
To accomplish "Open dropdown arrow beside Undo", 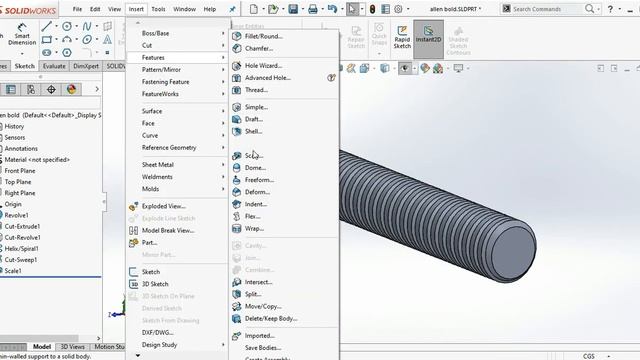I will 341,9.
